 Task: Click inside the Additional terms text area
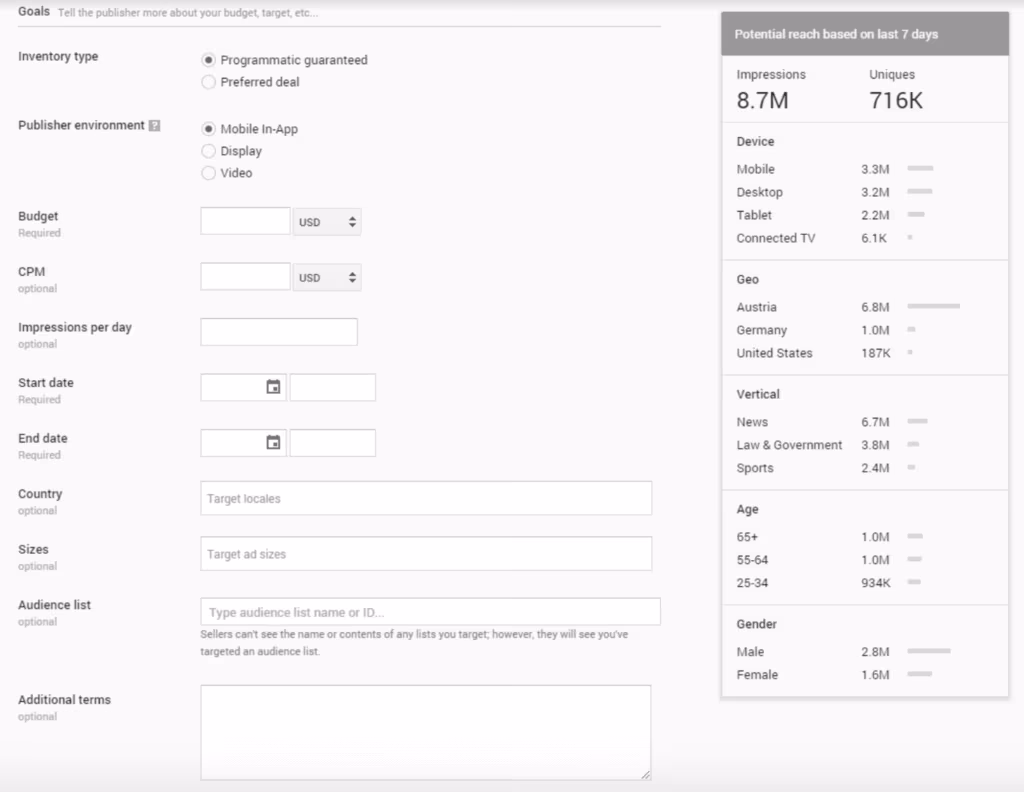click(x=425, y=732)
